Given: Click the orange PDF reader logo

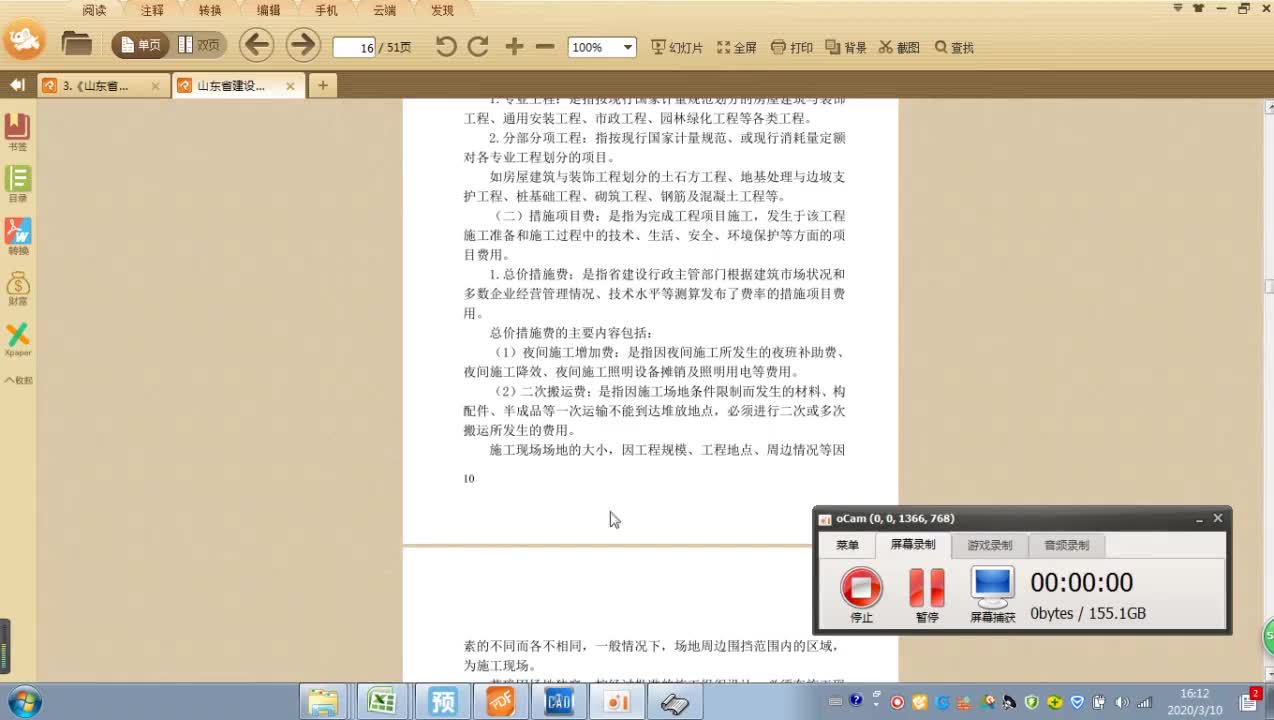Looking at the screenshot, I should pos(24,41).
